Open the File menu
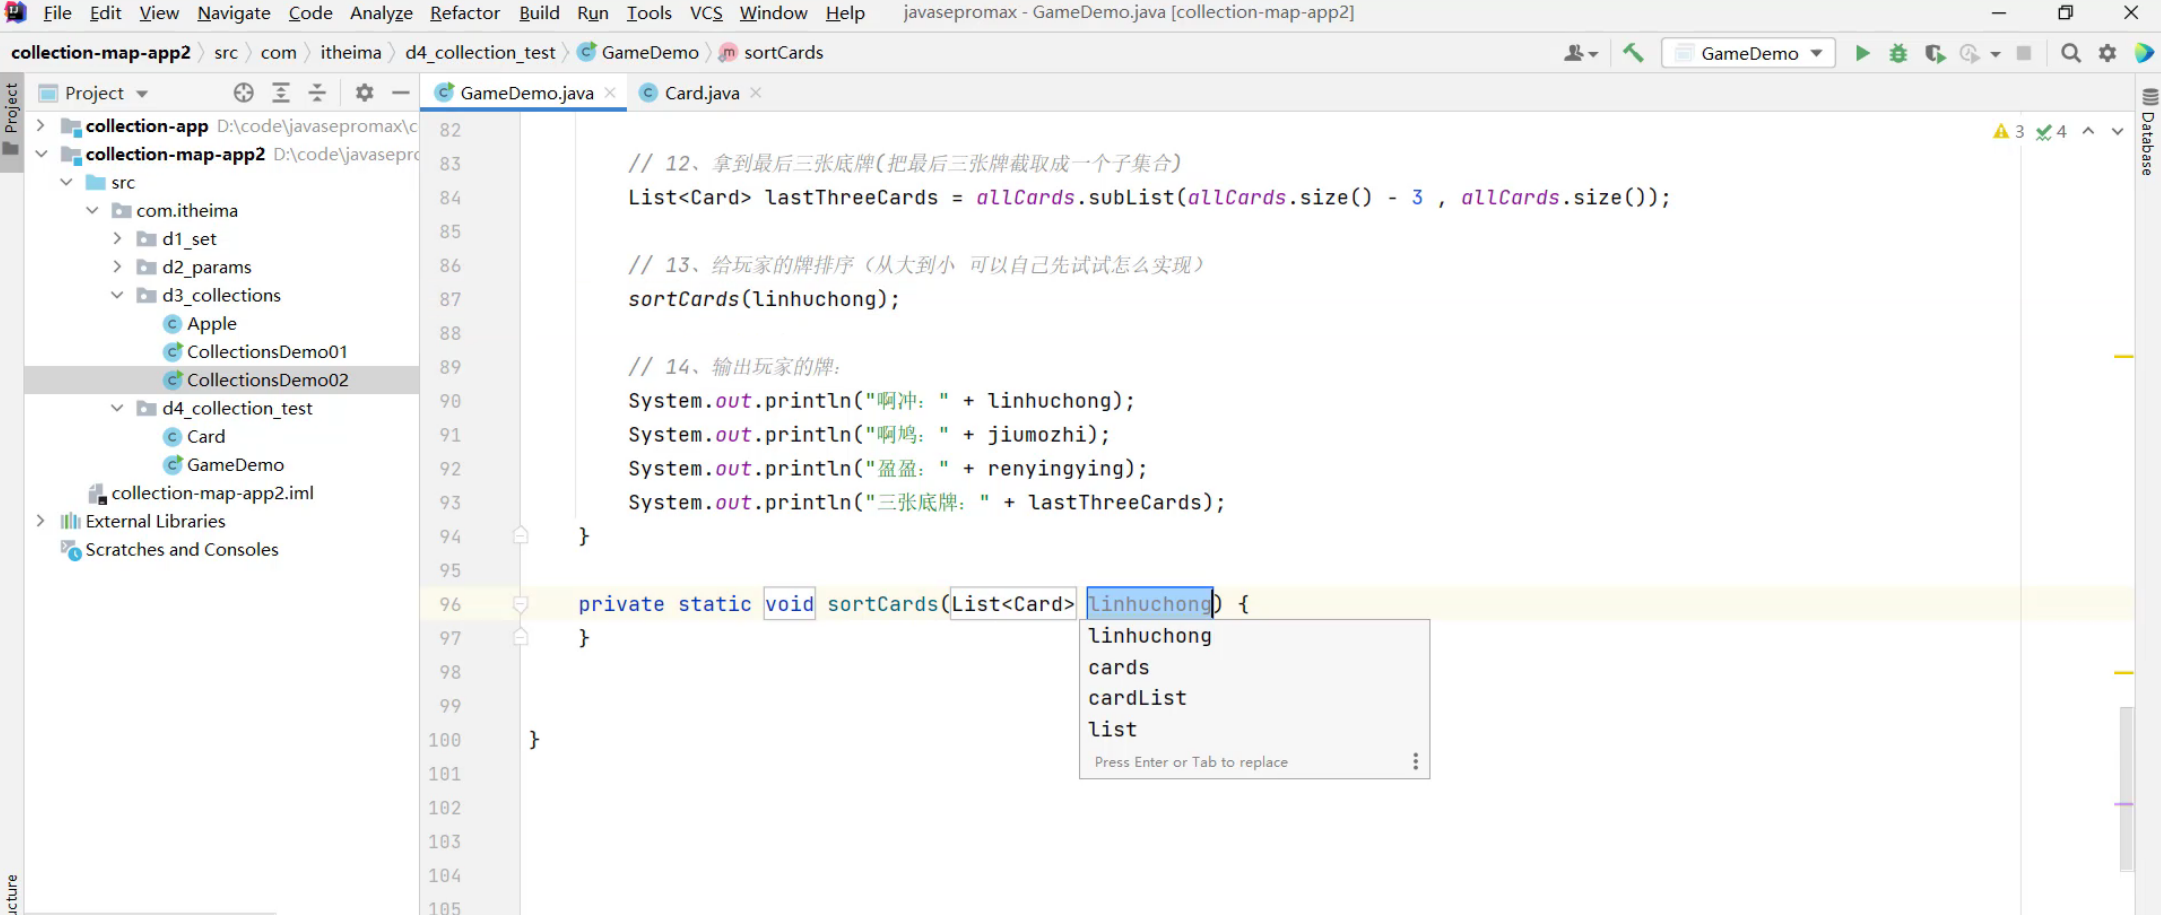This screenshot has width=2161, height=915. 57,13
